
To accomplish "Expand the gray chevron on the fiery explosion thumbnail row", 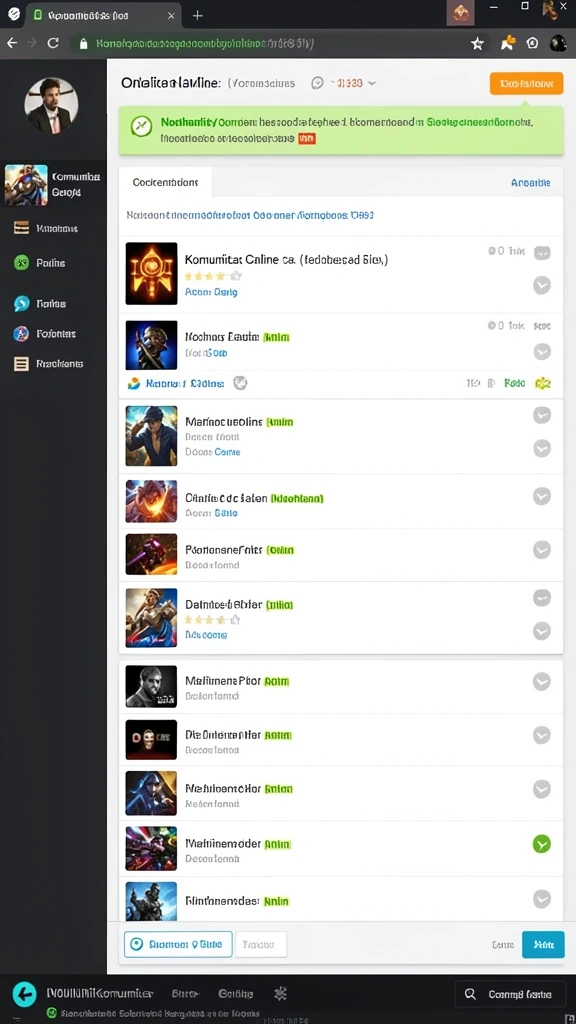I will coord(541,497).
